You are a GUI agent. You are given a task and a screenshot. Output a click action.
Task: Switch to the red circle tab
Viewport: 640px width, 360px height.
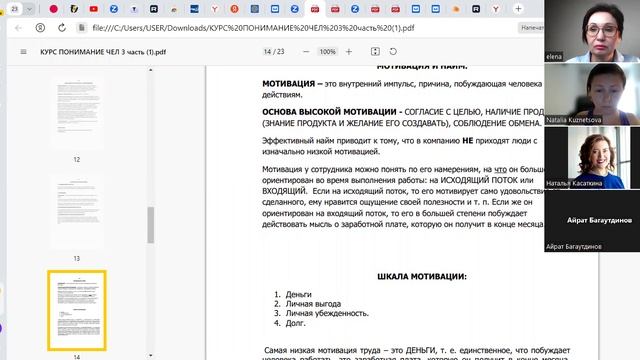53,9
